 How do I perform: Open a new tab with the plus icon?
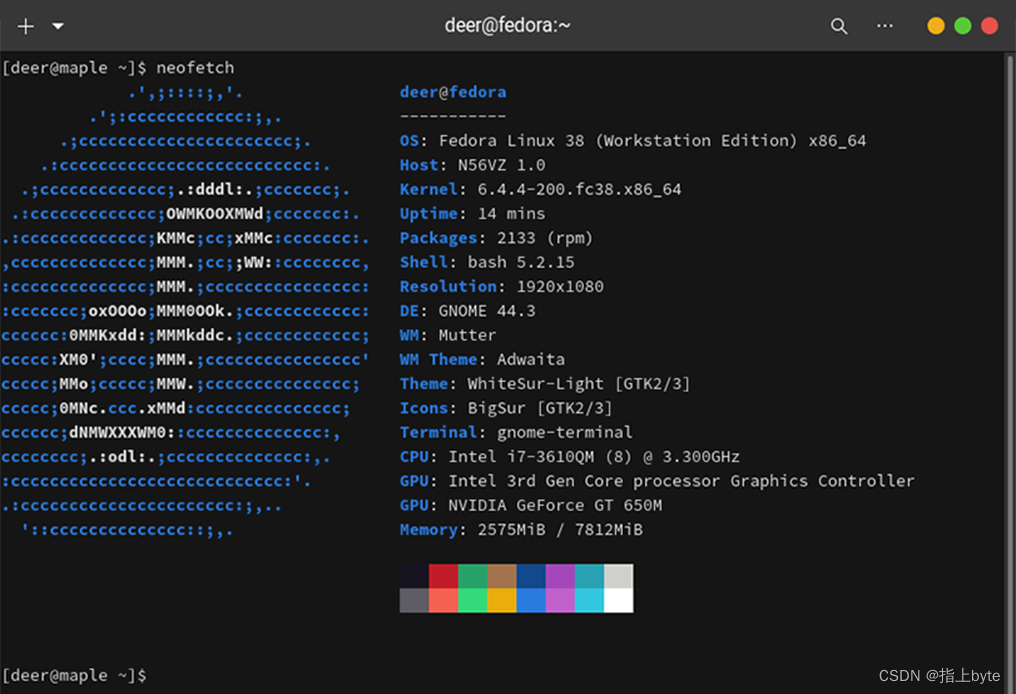[24, 26]
